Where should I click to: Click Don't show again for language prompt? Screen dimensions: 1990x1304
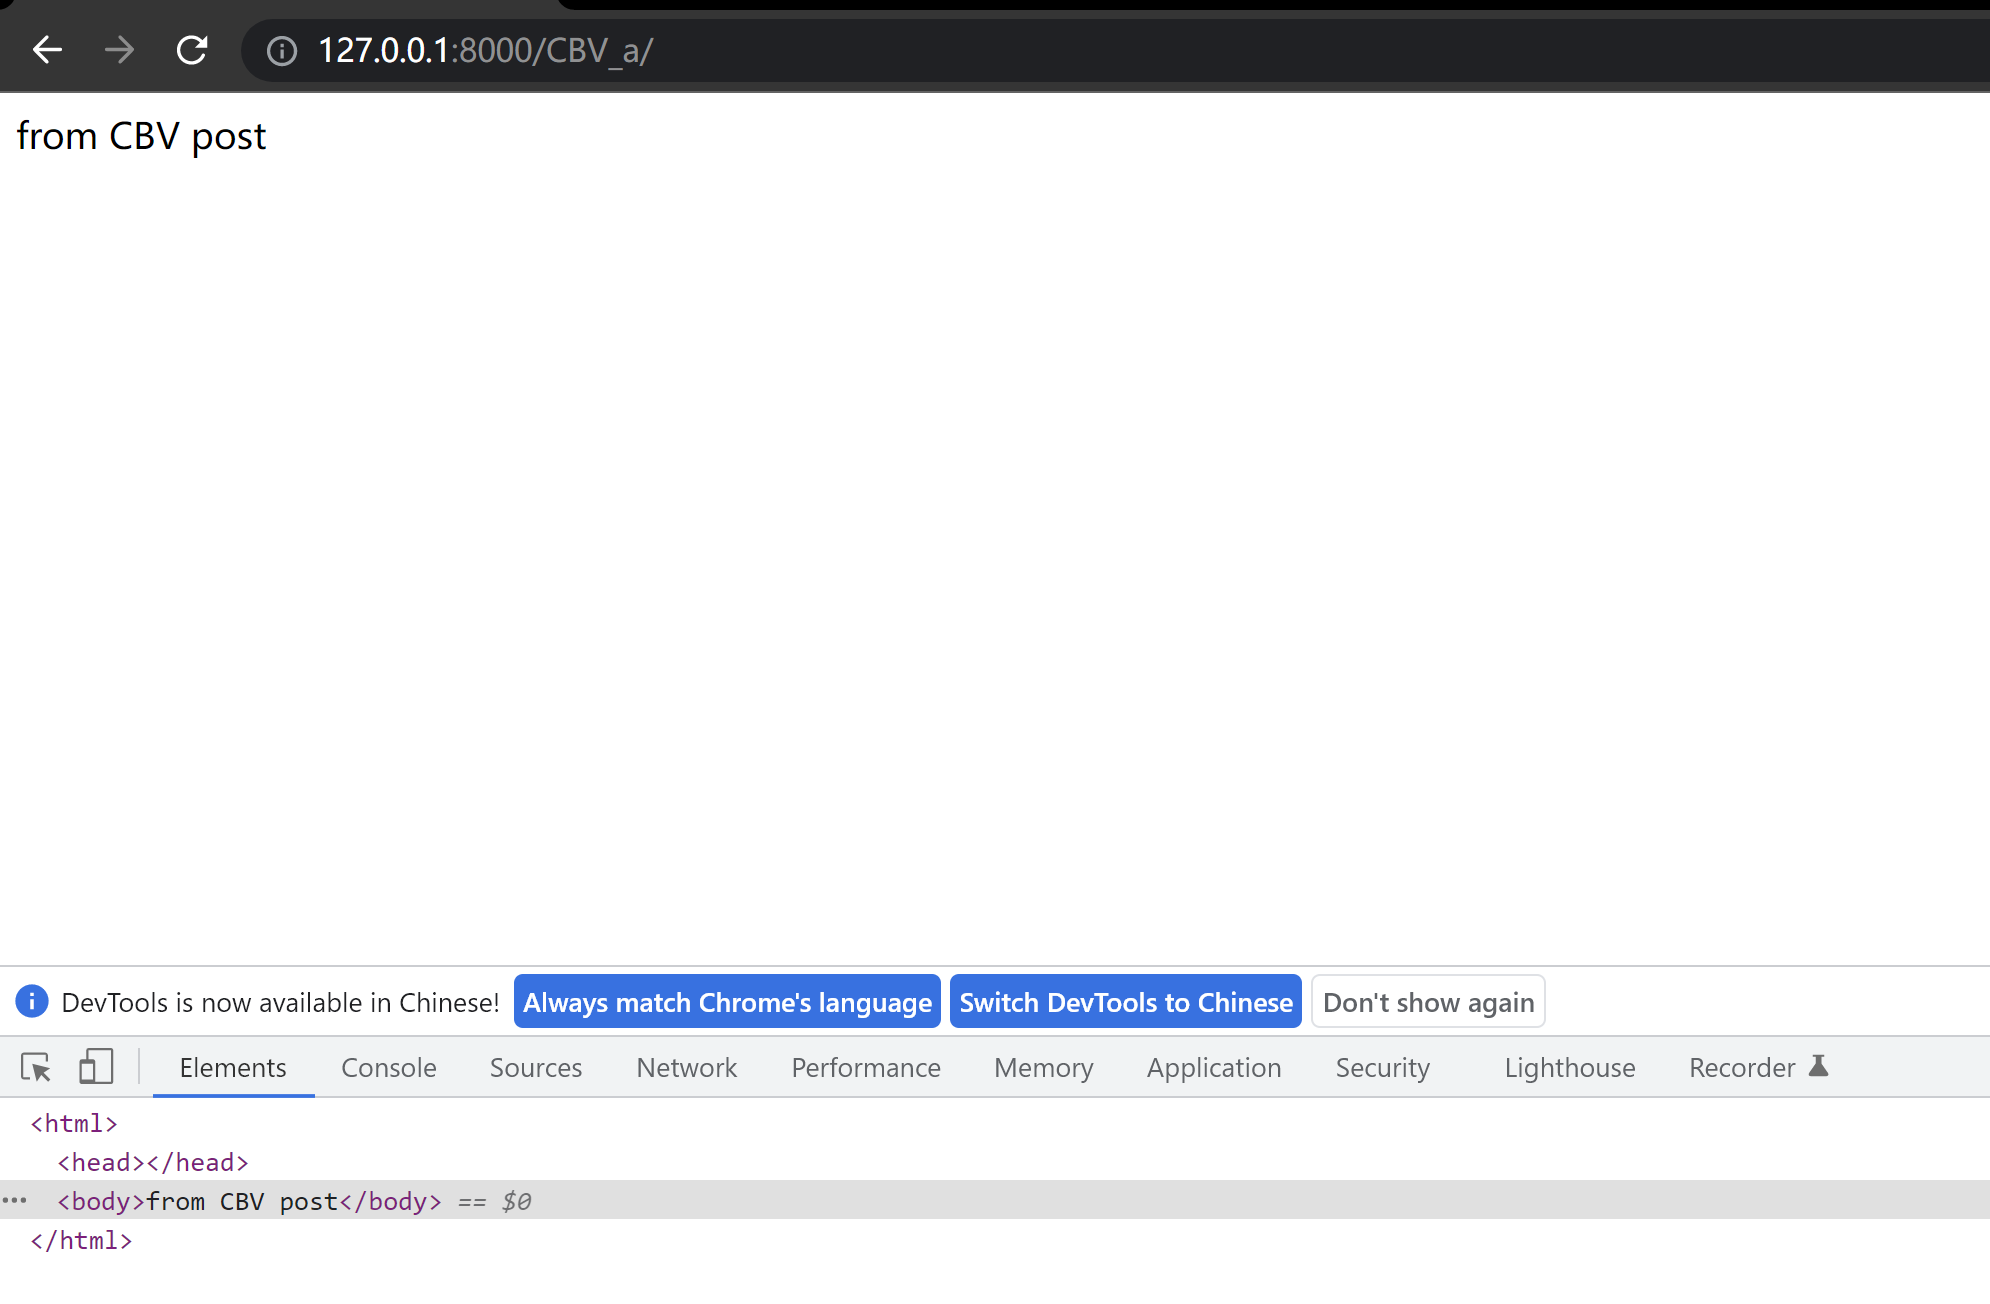(1427, 1001)
